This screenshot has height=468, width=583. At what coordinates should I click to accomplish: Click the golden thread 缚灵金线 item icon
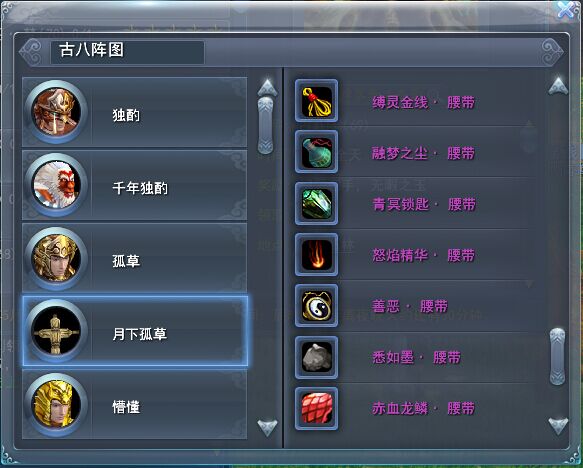click(316, 100)
